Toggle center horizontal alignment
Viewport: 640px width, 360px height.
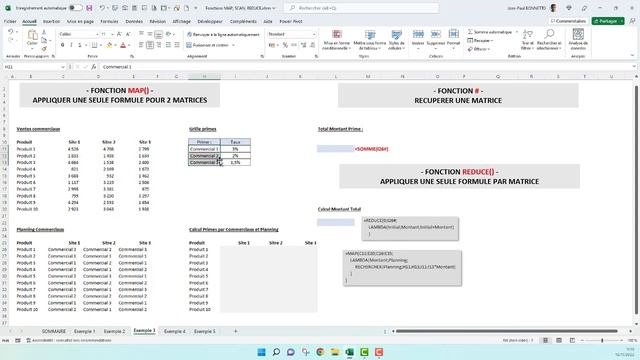[150, 45]
